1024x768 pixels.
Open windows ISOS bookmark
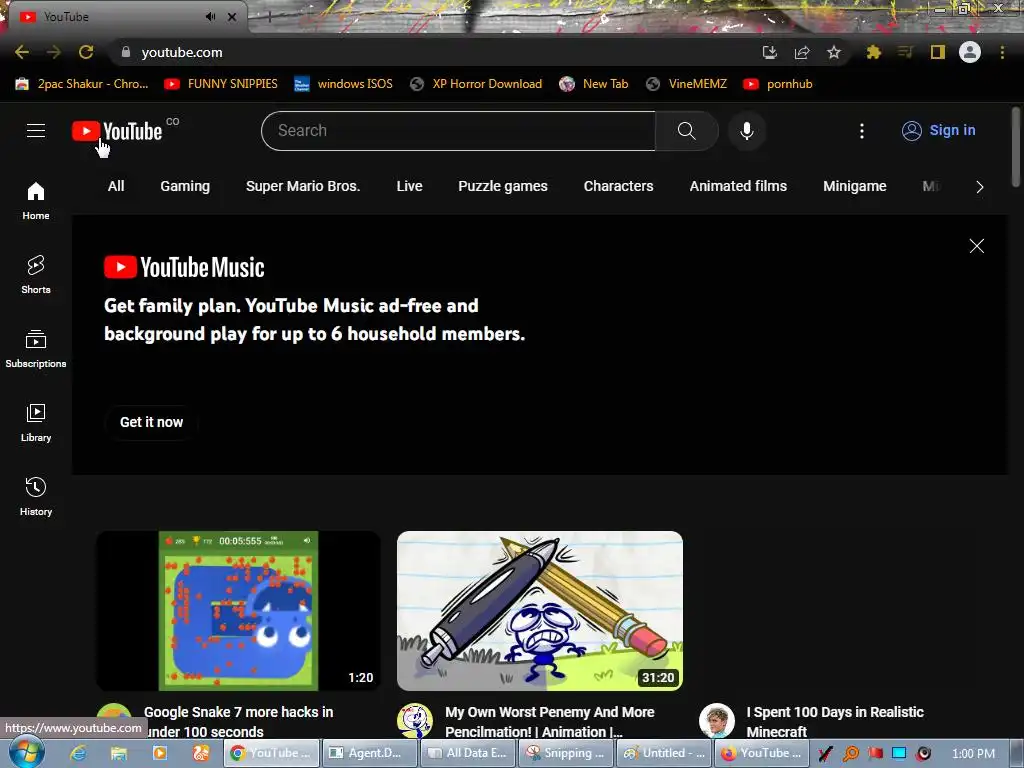344,84
